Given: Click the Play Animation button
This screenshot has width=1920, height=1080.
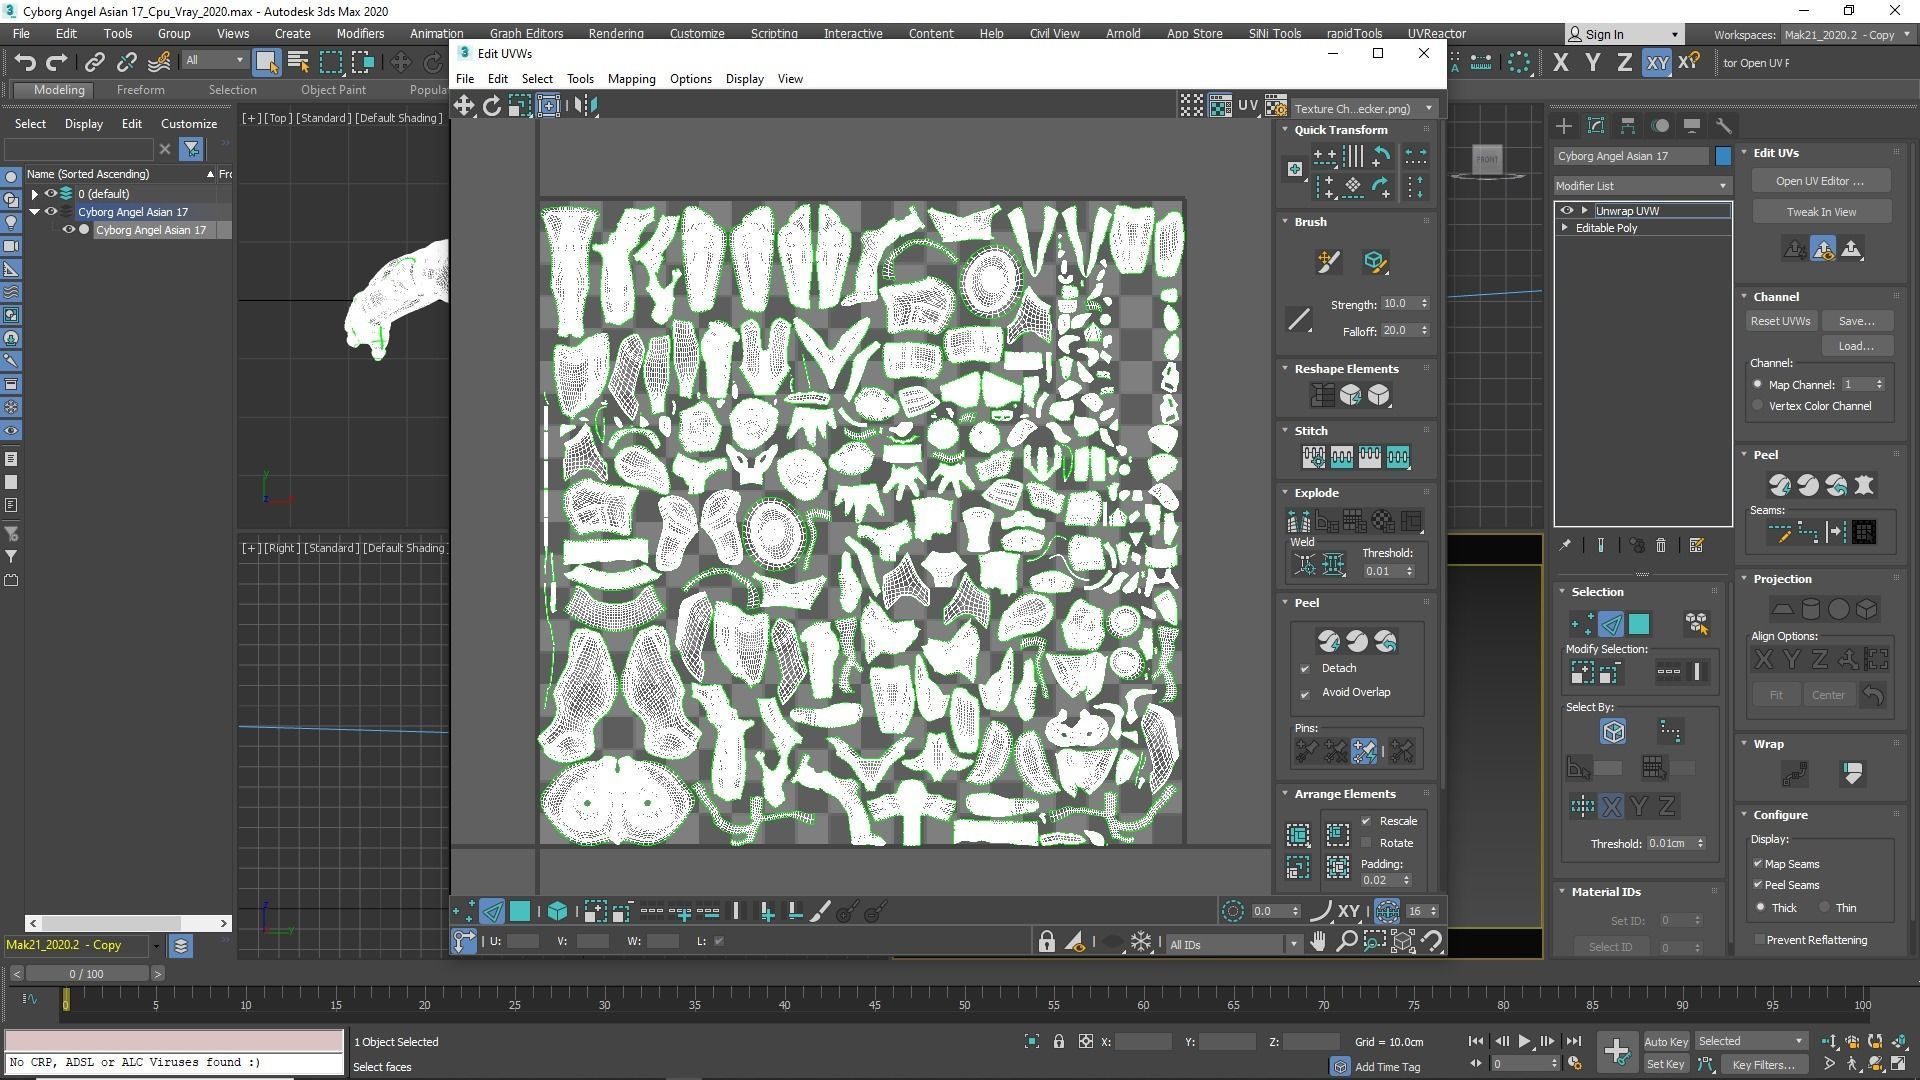Looking at the screenshot, I should click(x=1524, y=1041).
